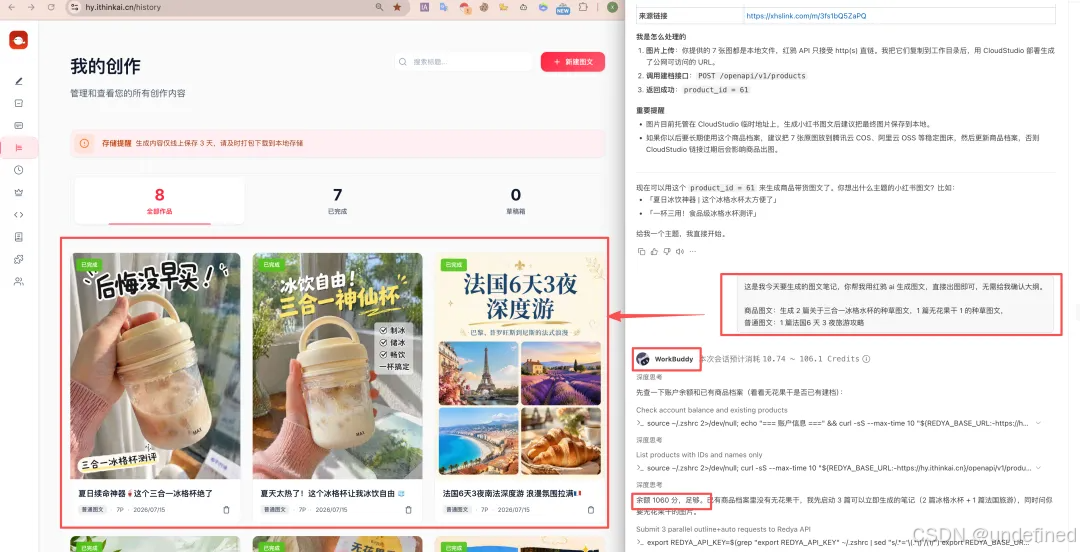Screen dimensions: 1080x552
Task: Open the message card icon in the sidebar
Action: (x=19, y=125)
